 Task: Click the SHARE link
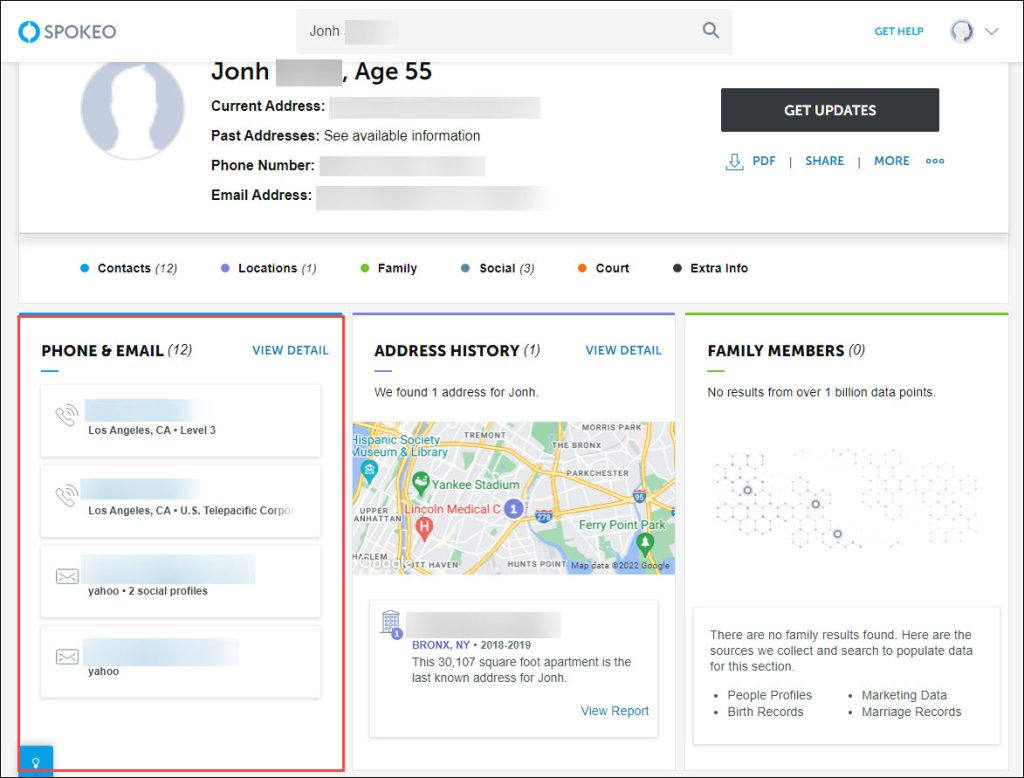pos(824,161)
